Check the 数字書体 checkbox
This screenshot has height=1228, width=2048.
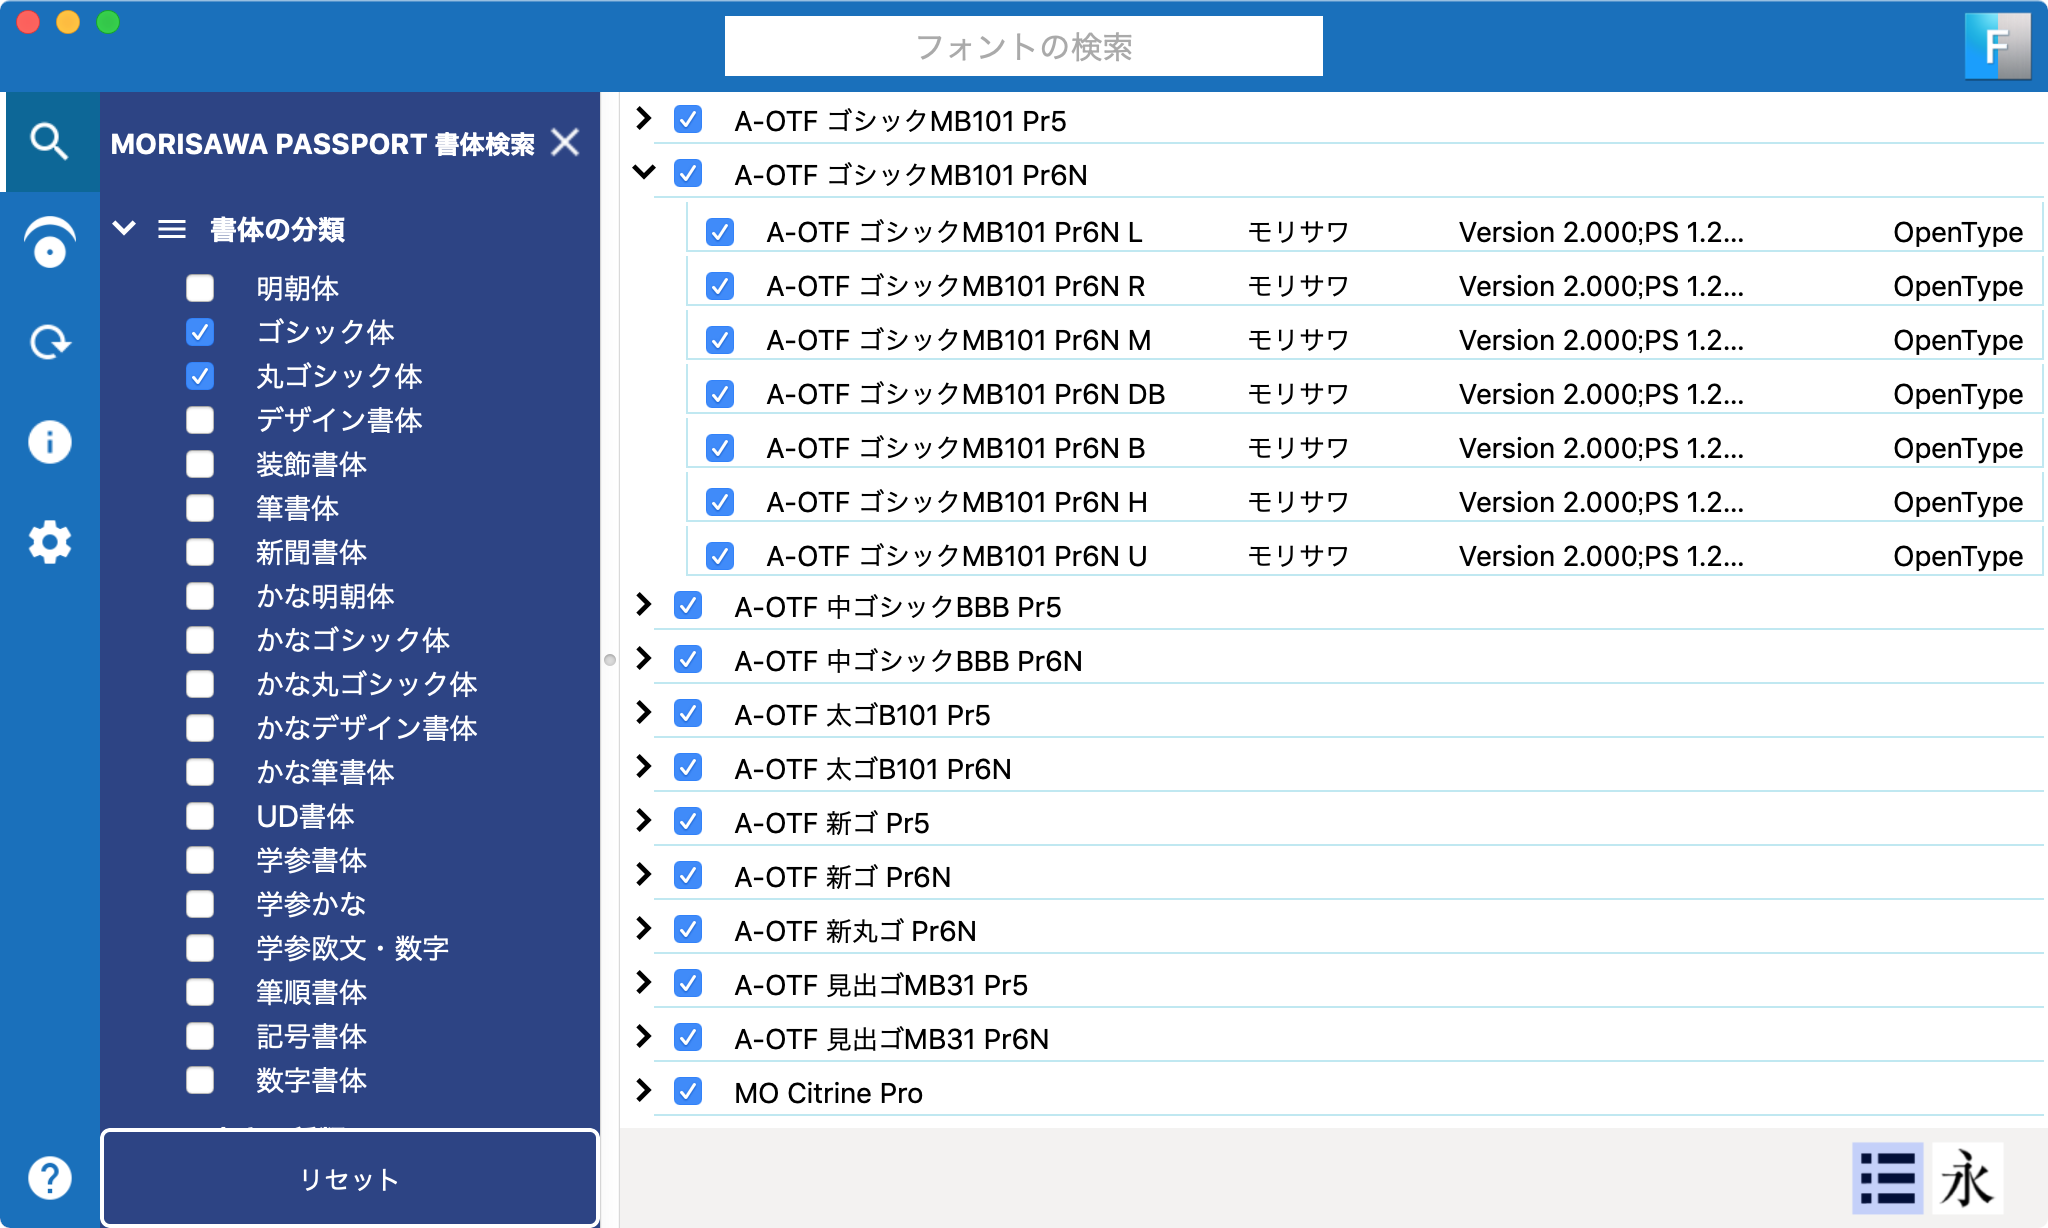point(200,1080)
